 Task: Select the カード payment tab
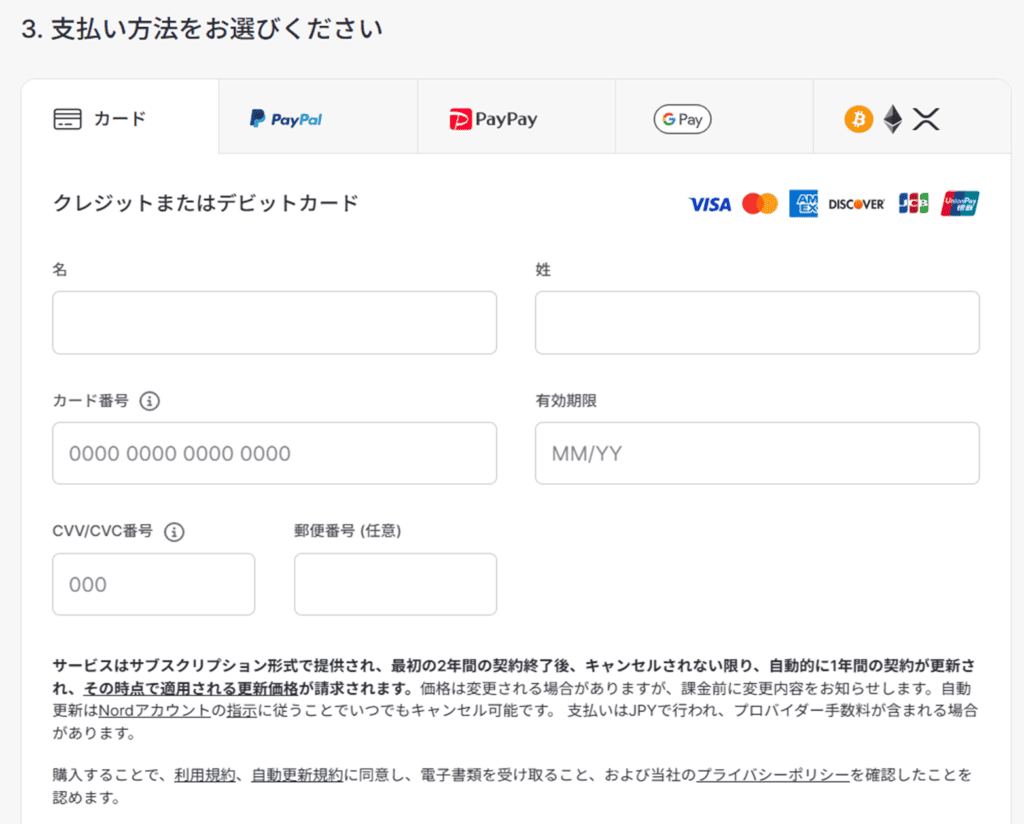click(119, 119)
